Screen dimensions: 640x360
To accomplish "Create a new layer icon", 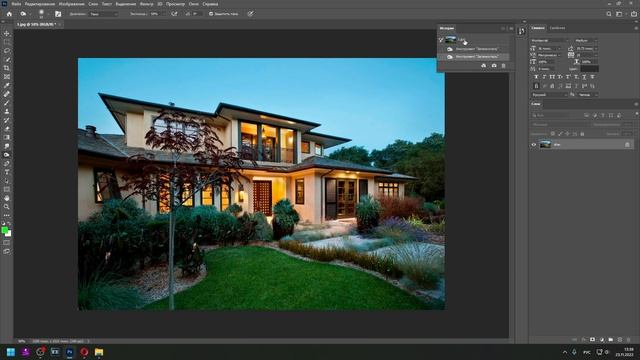I will [620, 340].
